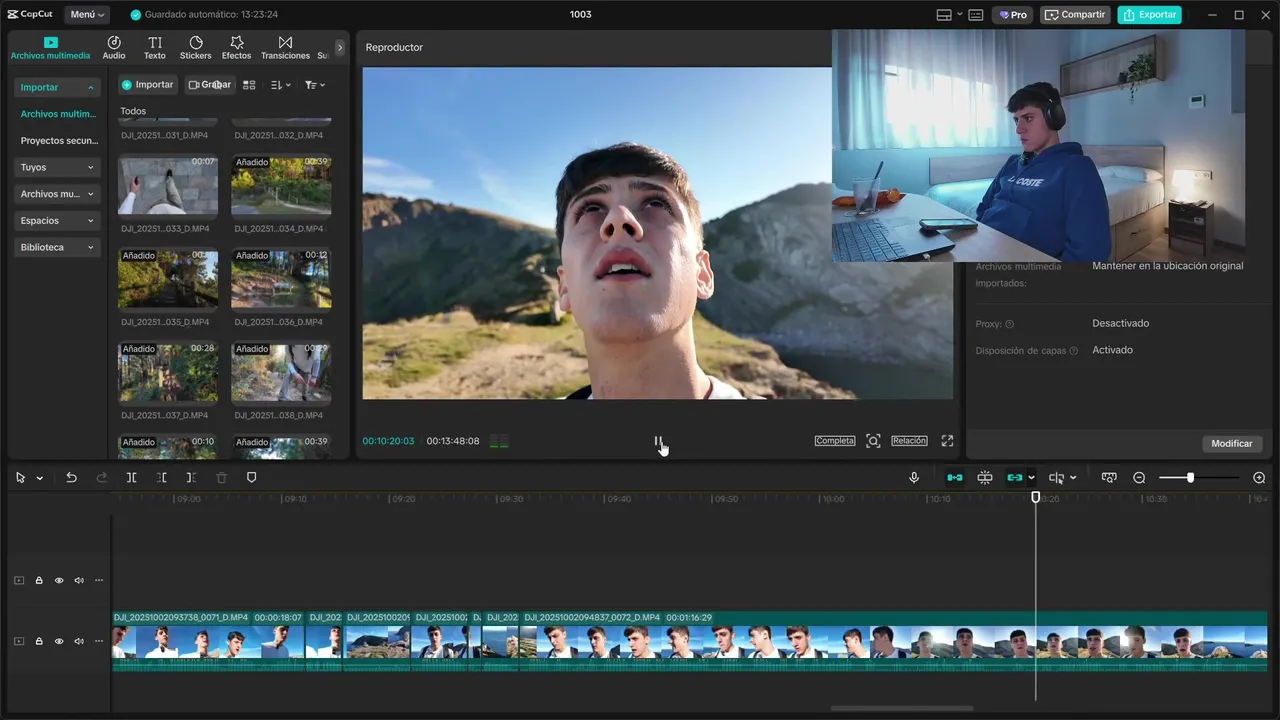Switch to the Archivos multimedia tab
This screenshot has width=1280, height=720.
[x=50, y=47]
